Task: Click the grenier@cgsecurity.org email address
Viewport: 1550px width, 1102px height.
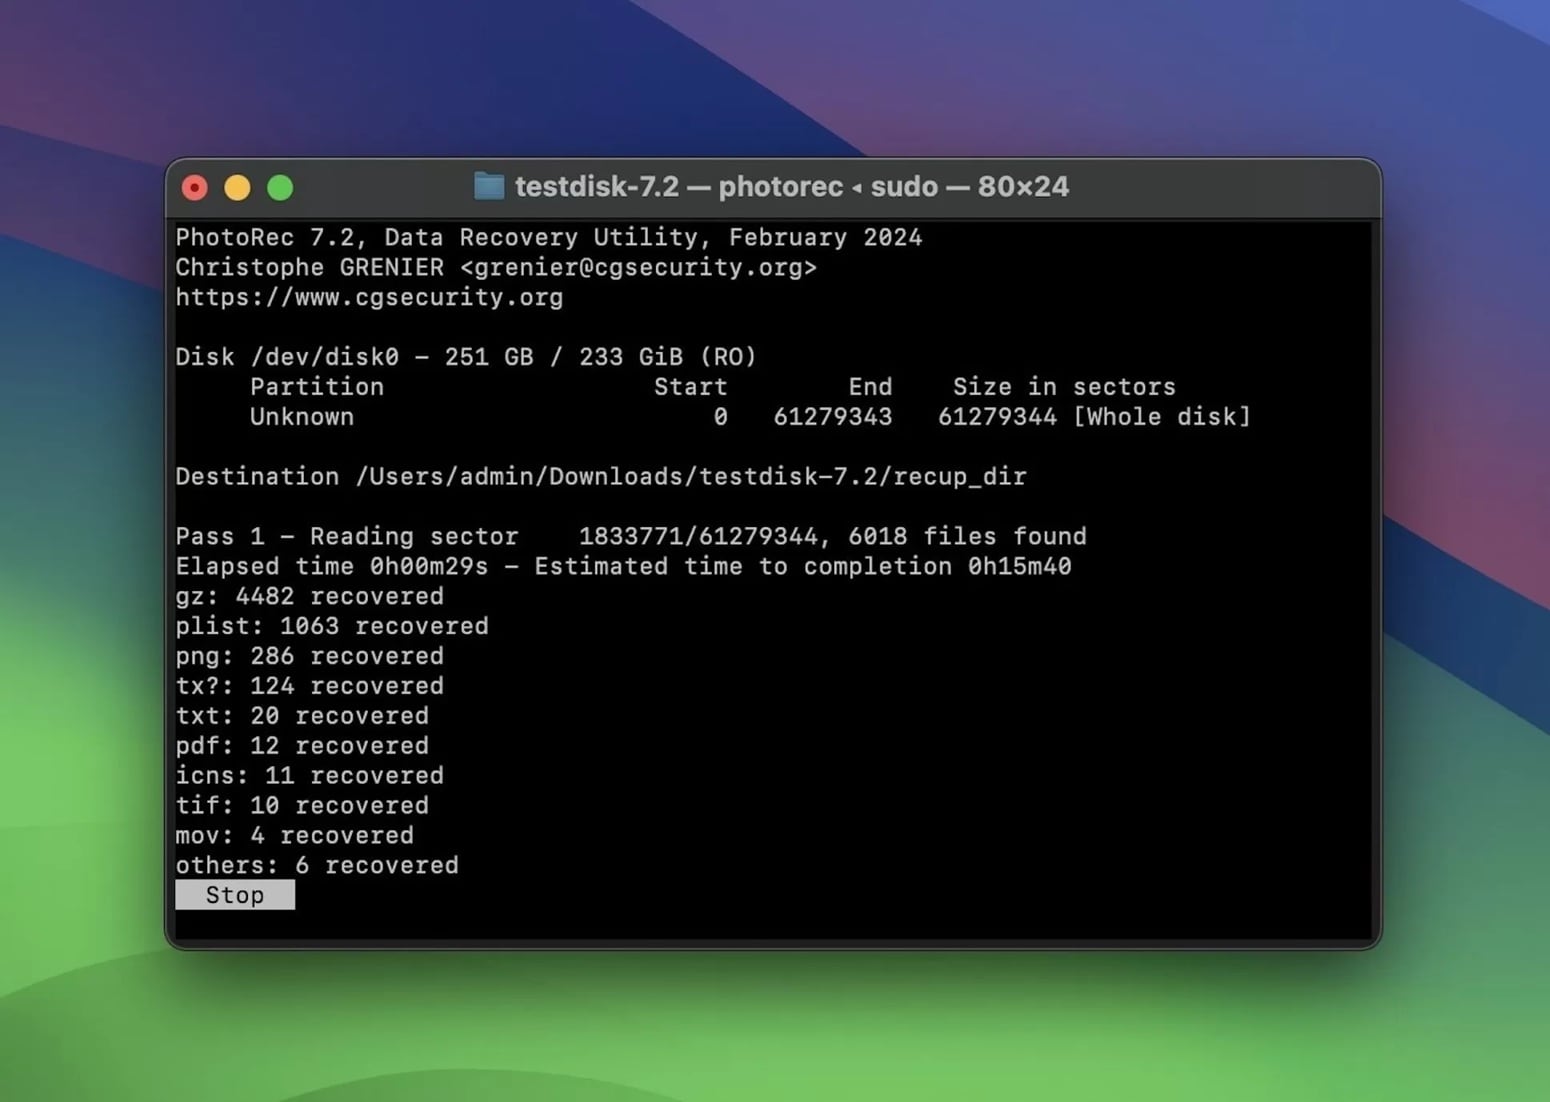Action: [x=640, y=267]
